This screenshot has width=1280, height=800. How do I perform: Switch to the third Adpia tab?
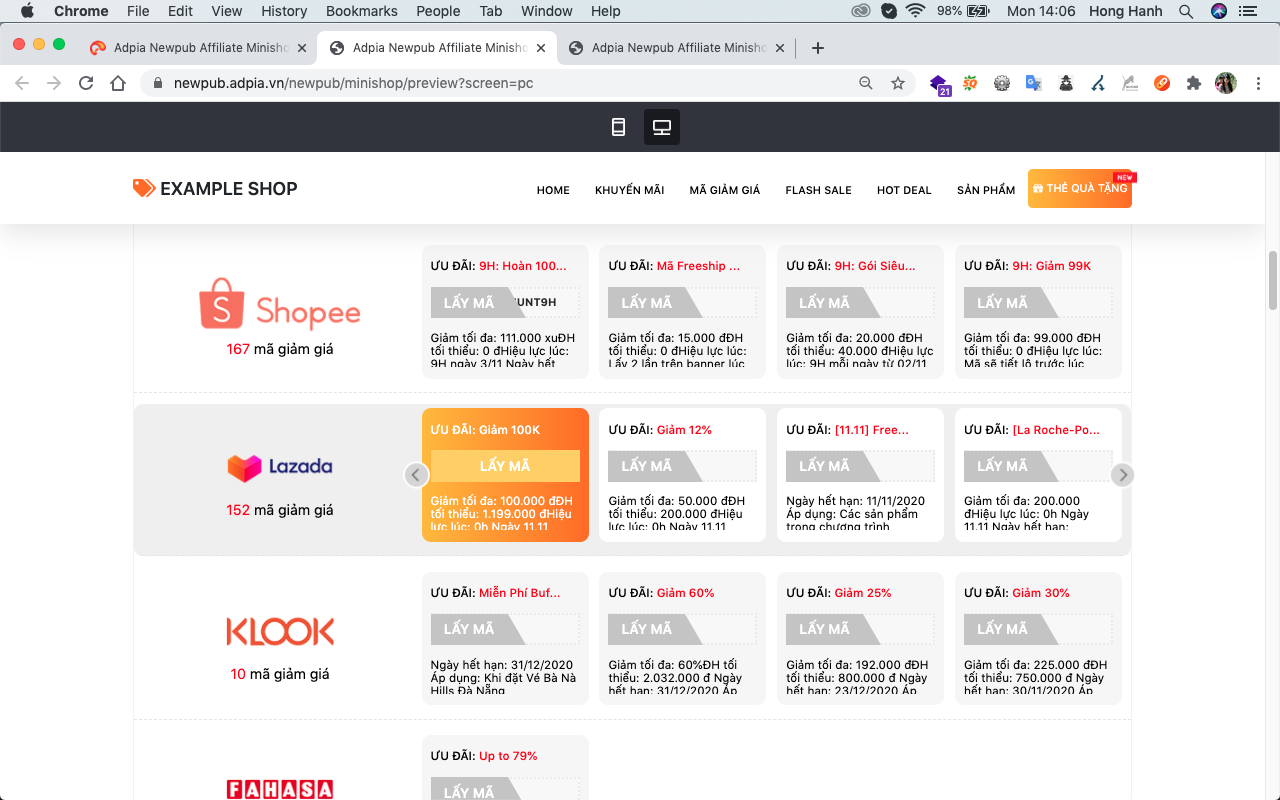click(677, 47)
